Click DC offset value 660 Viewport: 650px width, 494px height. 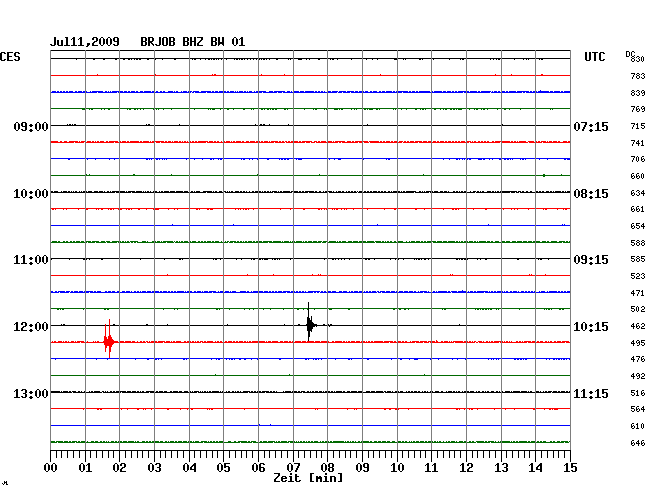pyautogui.click(x=638, y=176)
